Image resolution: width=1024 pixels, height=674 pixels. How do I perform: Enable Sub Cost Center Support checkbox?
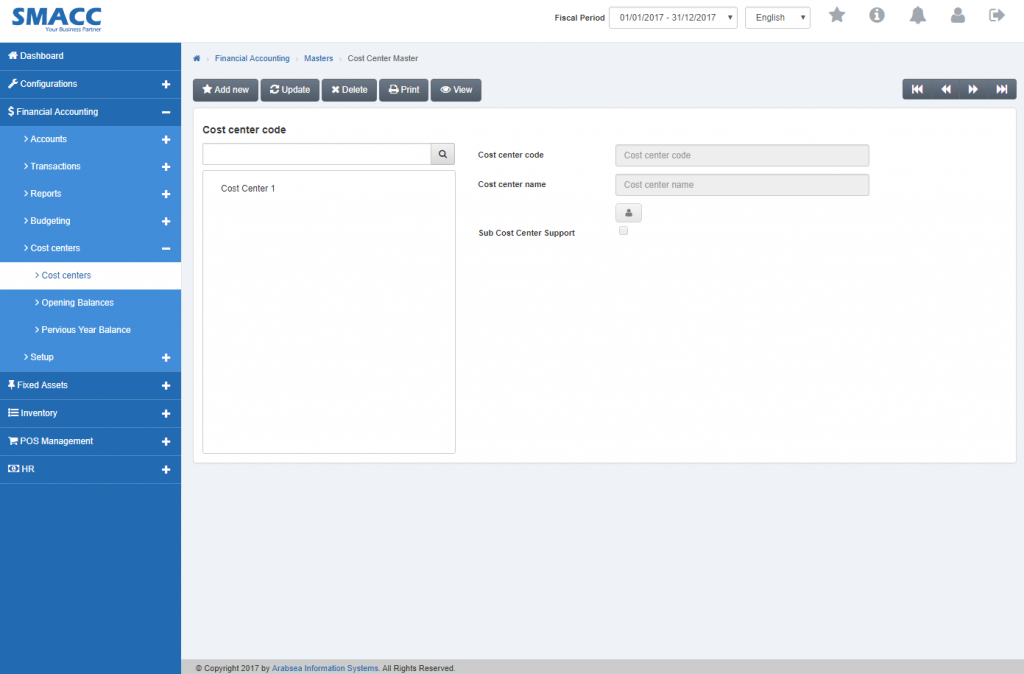[623, 231]
